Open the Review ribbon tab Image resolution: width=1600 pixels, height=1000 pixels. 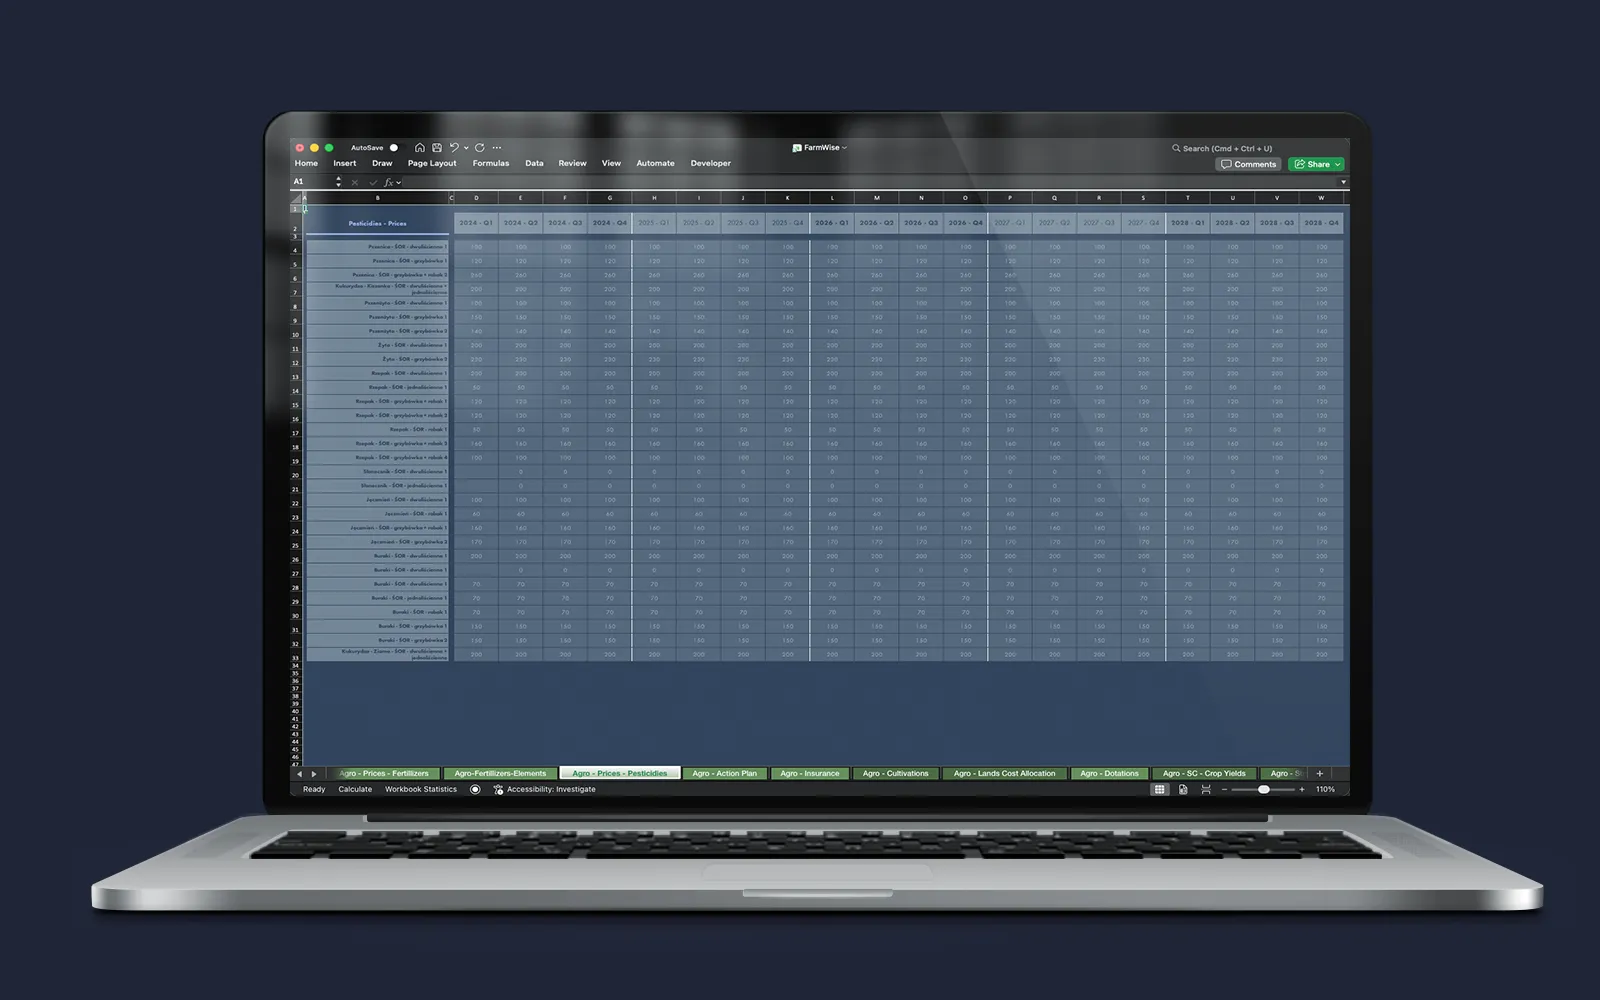point(572,163)
